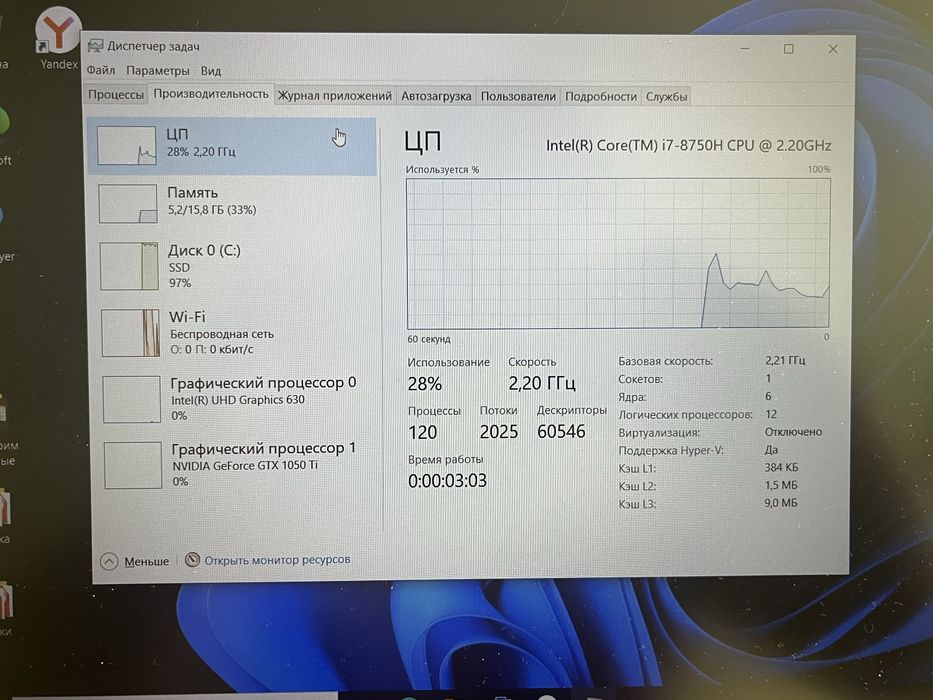Open the Вид menu
The image size is (933, 700).
coord(211,71)
